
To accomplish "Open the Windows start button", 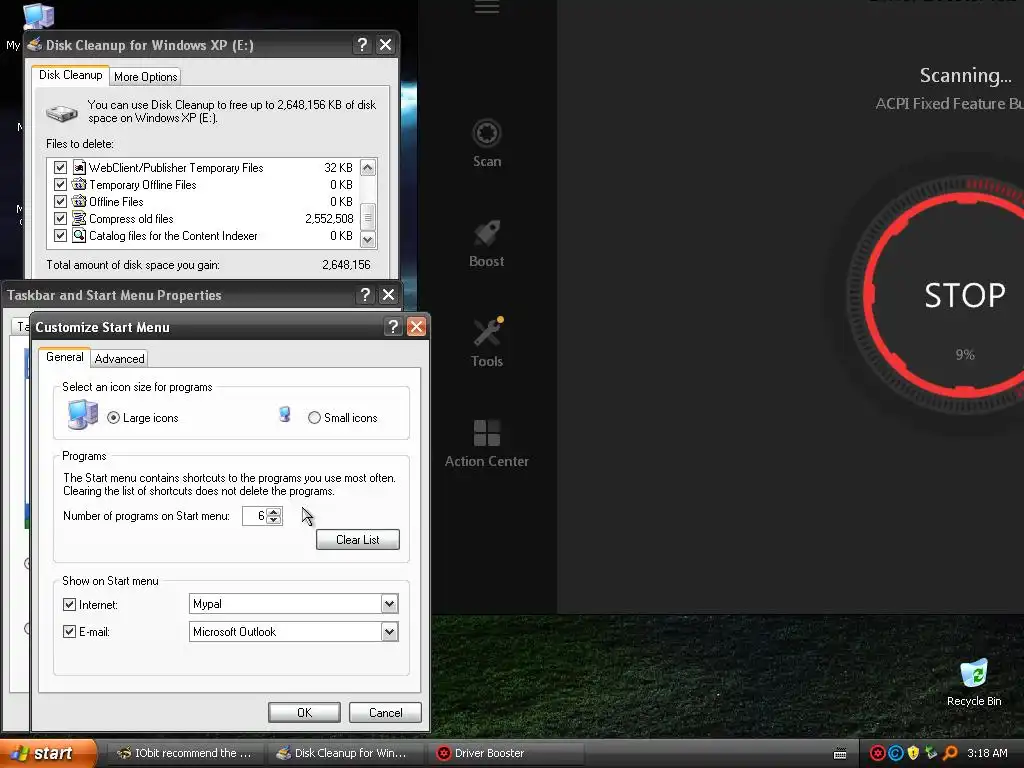I will click(48, 753).
